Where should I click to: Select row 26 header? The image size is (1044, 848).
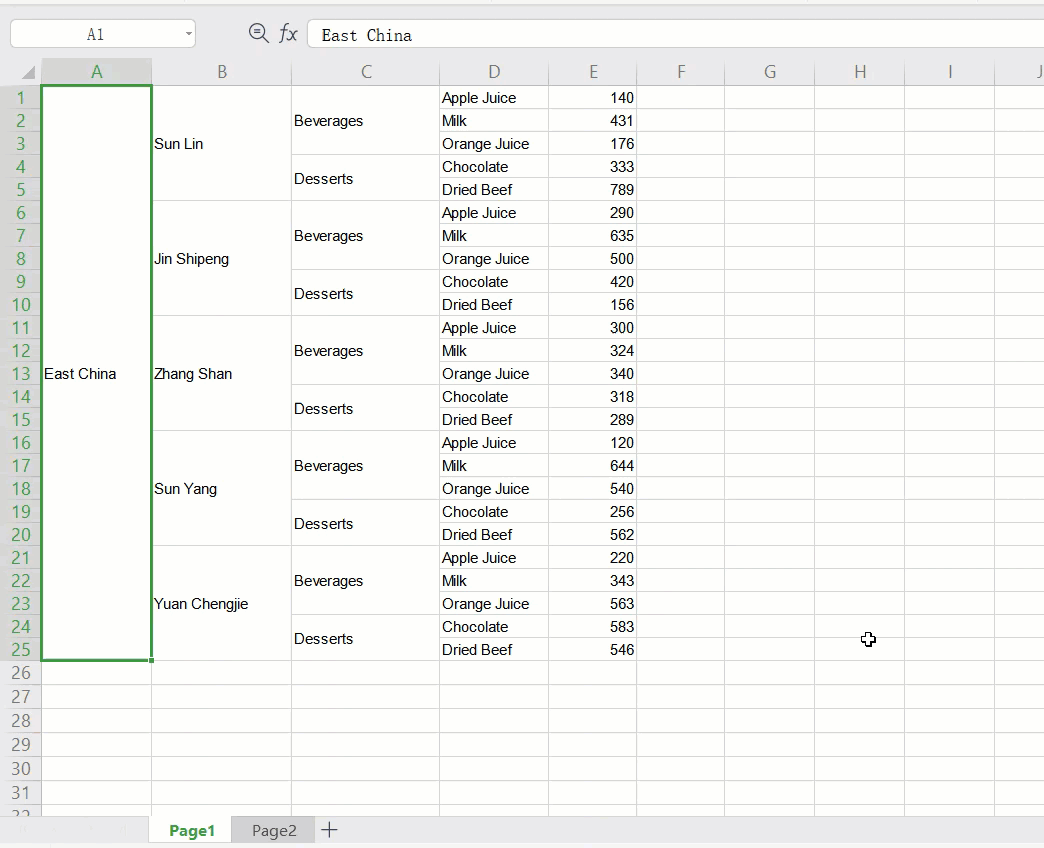tap(21, 673)
